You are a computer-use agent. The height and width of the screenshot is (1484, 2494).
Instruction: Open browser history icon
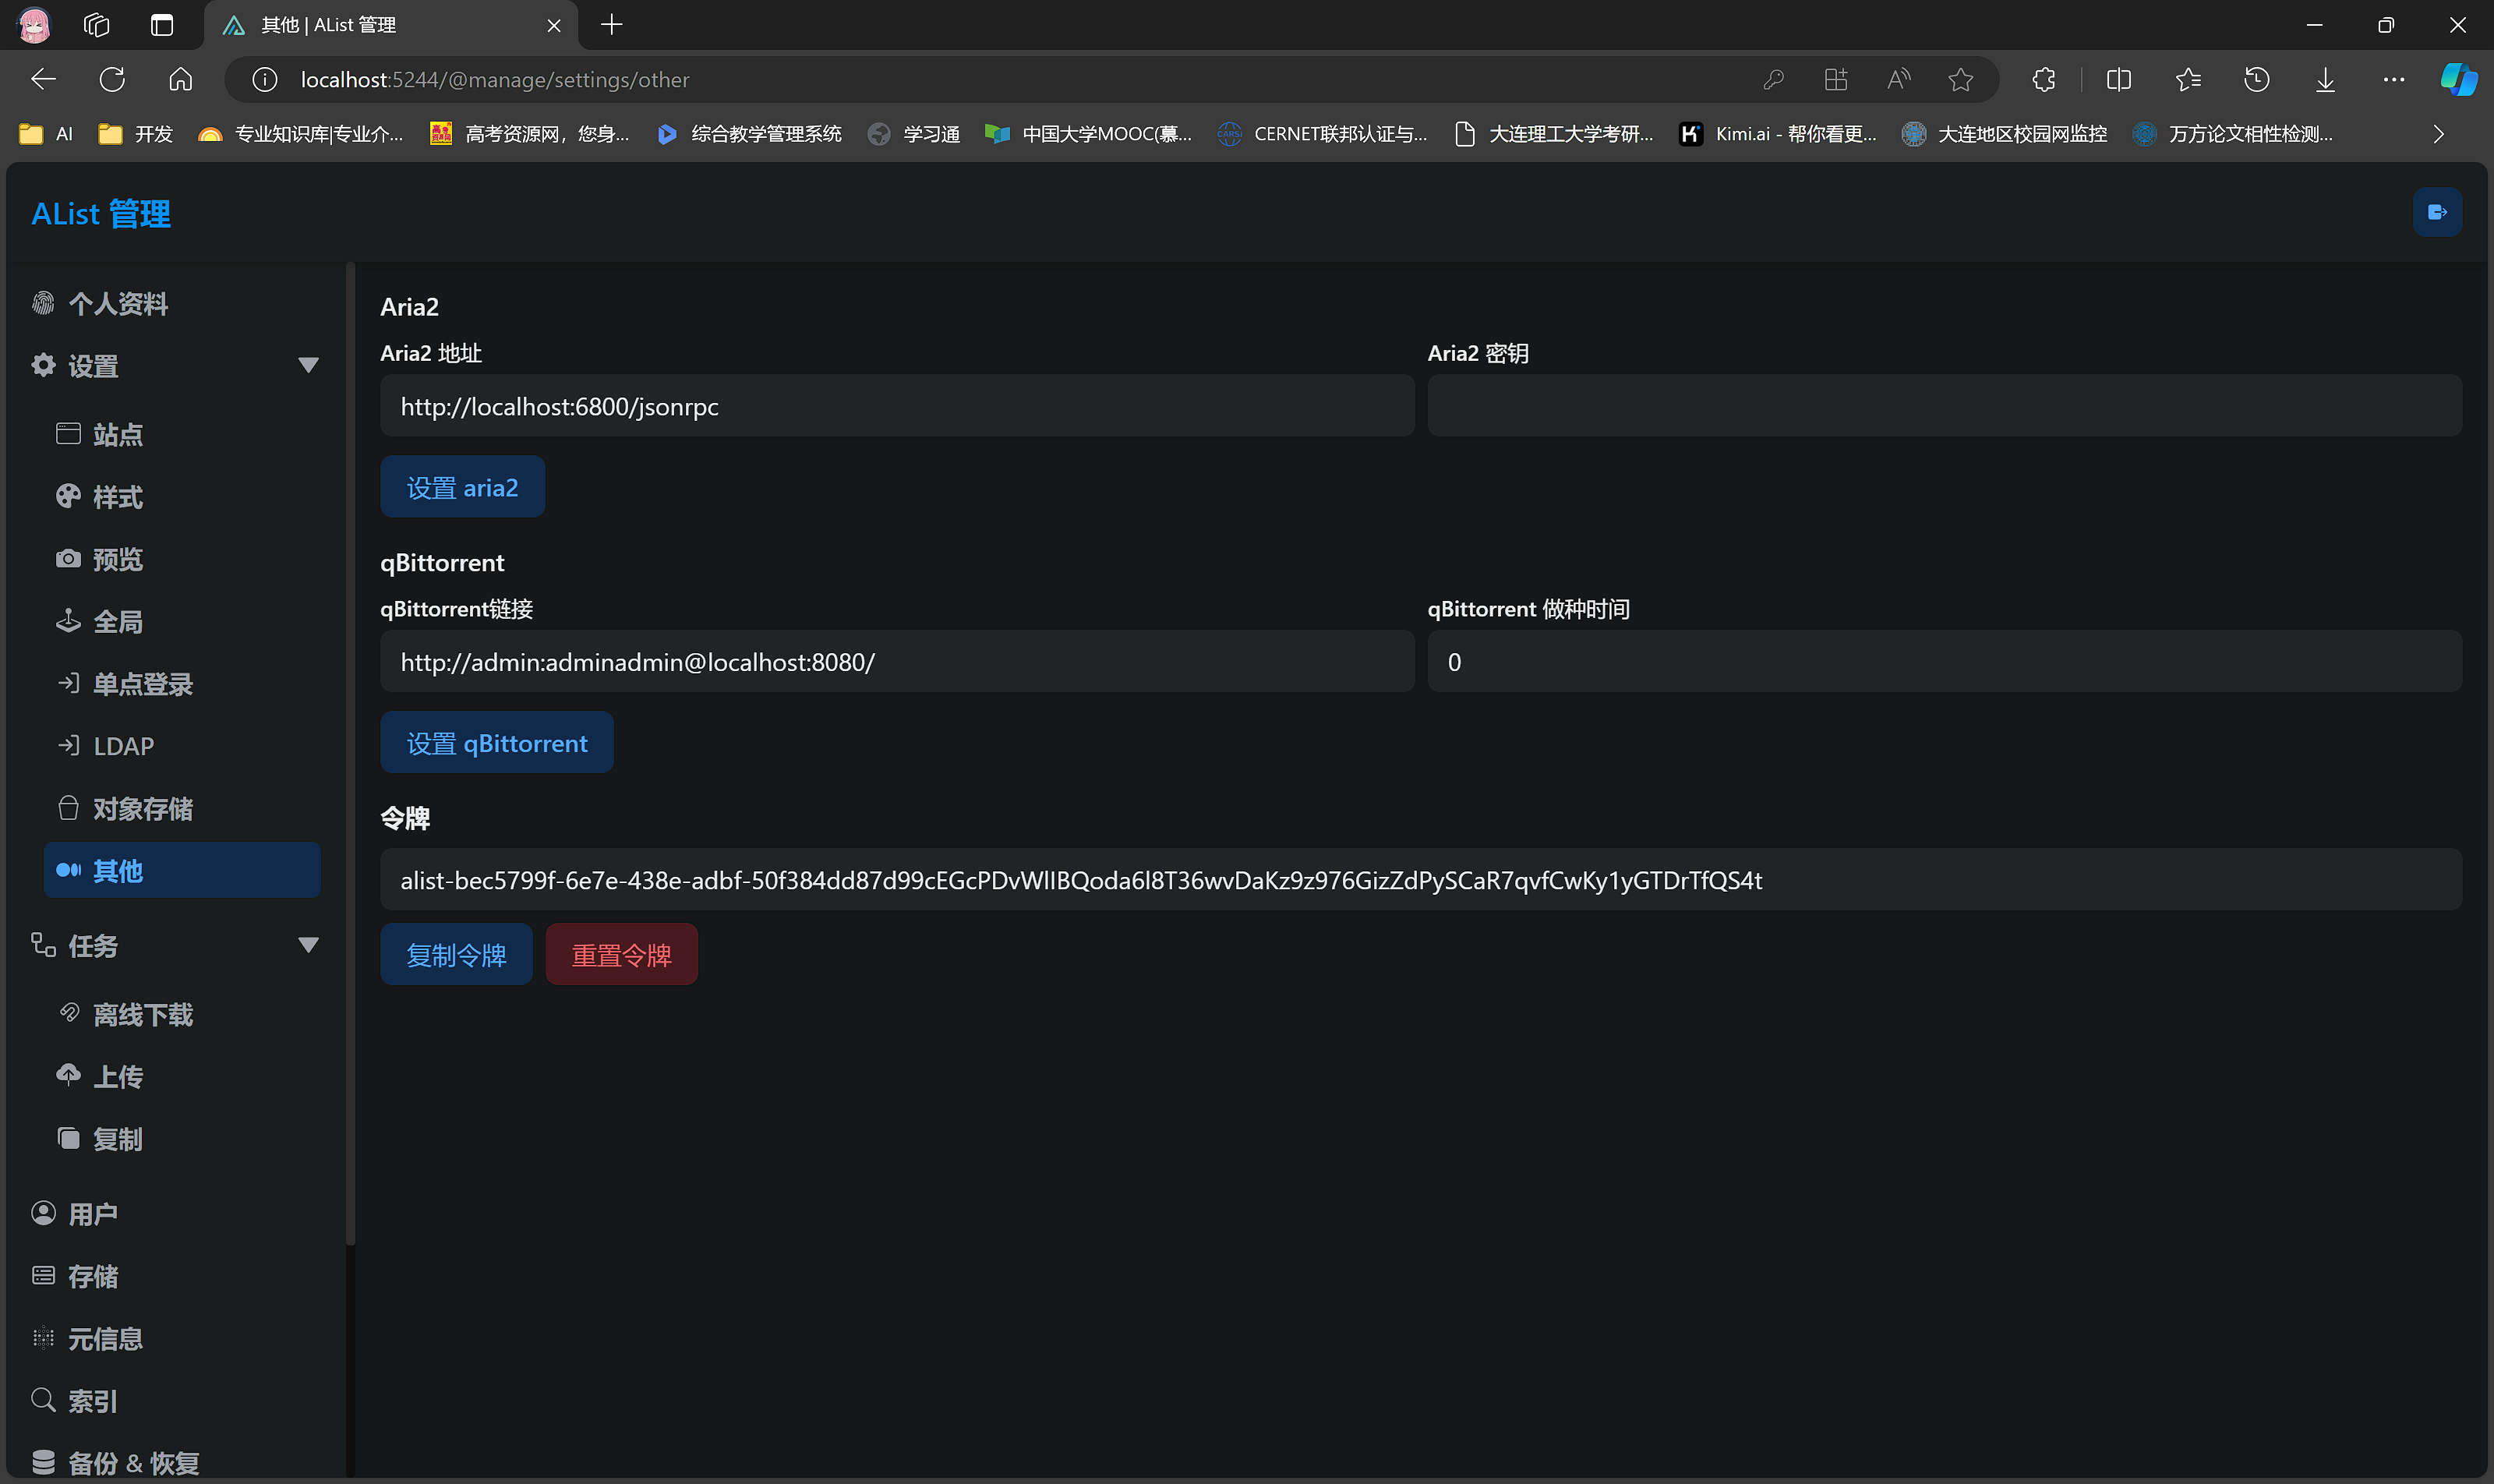[x=2257, y=79]
